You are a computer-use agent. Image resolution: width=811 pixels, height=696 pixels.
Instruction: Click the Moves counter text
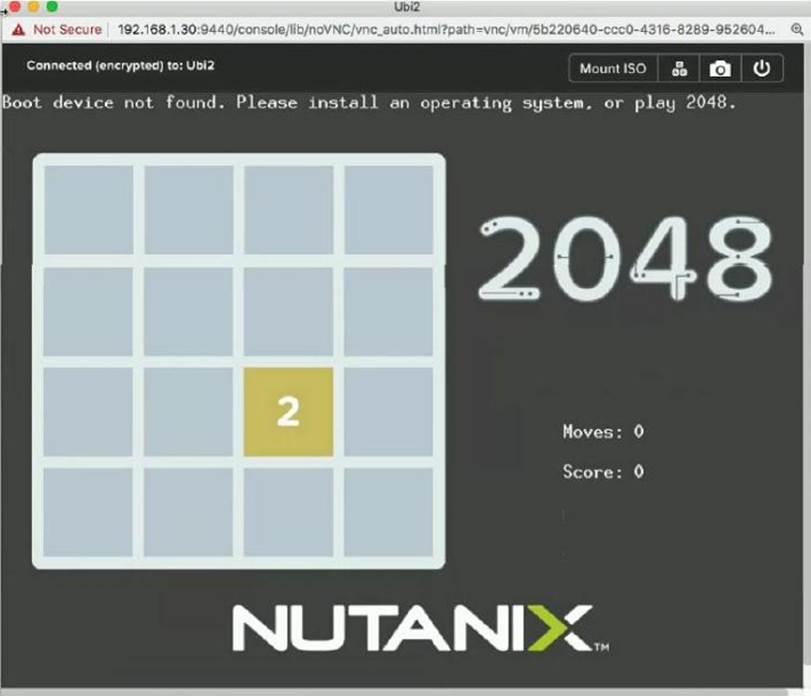click(603, 432)
